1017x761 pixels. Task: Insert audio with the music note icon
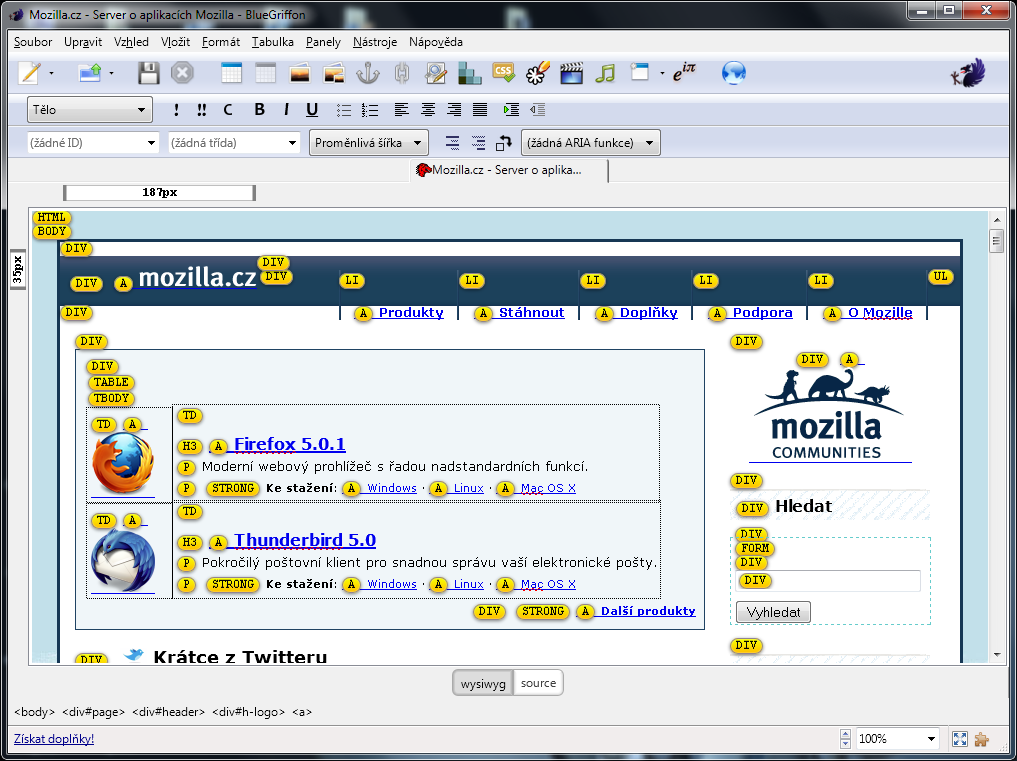[605, 73]
